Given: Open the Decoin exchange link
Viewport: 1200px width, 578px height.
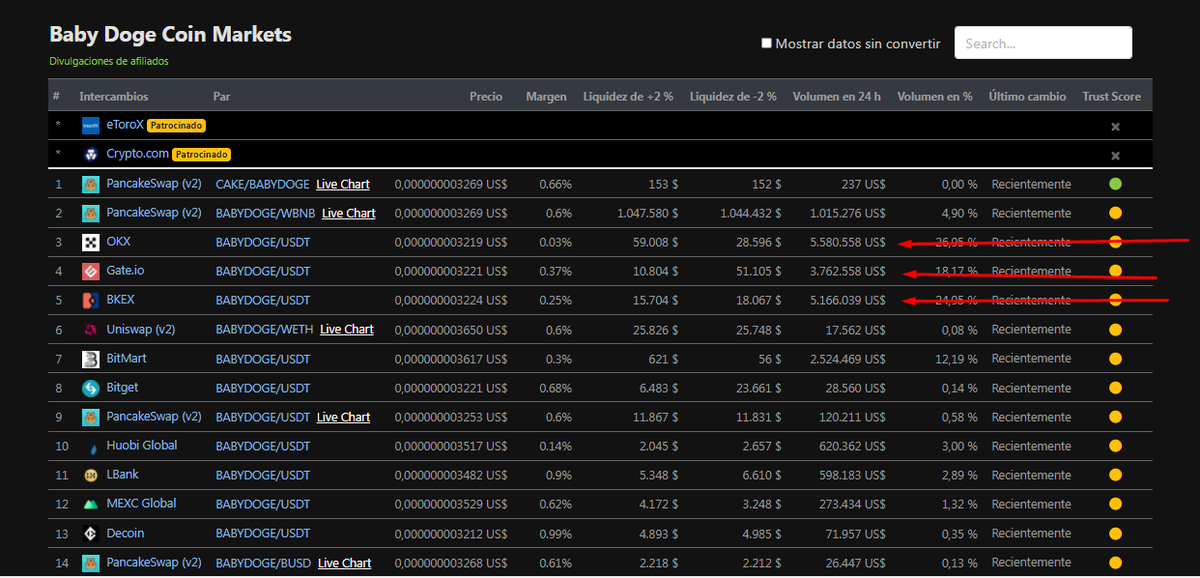Looking at the screenshot, I should (125, 533).
